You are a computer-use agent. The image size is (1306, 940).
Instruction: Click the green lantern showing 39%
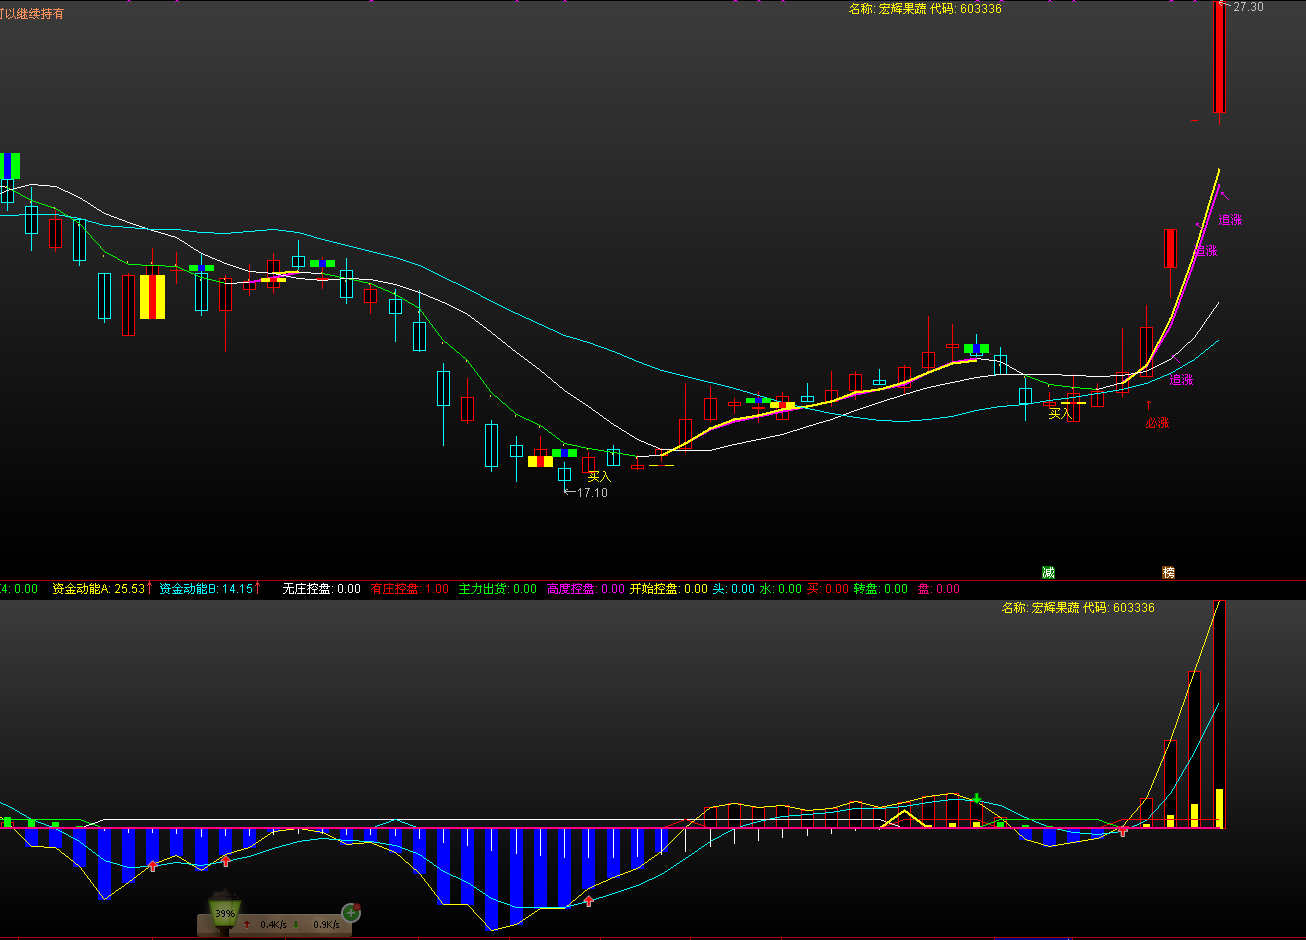(x=225, y=911)
